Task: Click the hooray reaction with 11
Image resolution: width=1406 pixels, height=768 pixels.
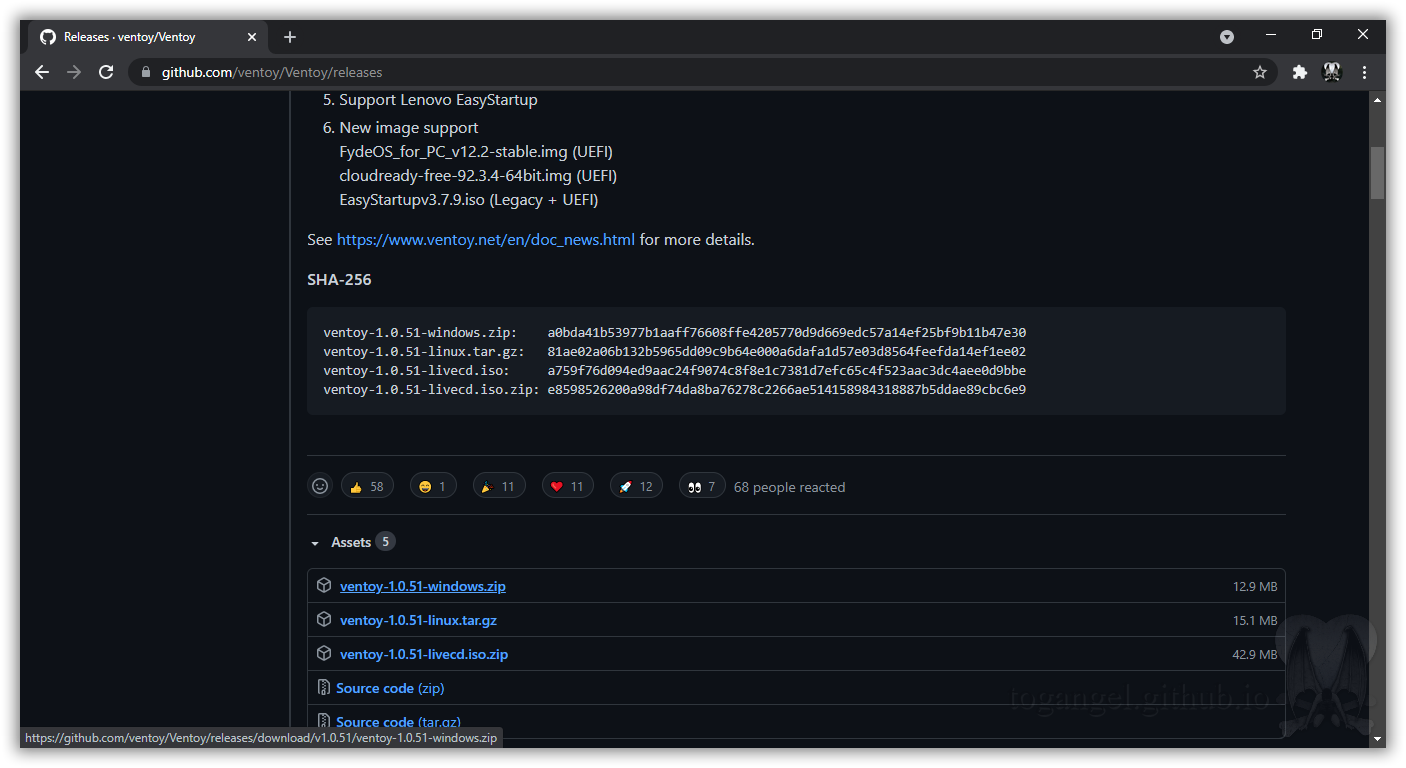Action: (x=498, y=486)
